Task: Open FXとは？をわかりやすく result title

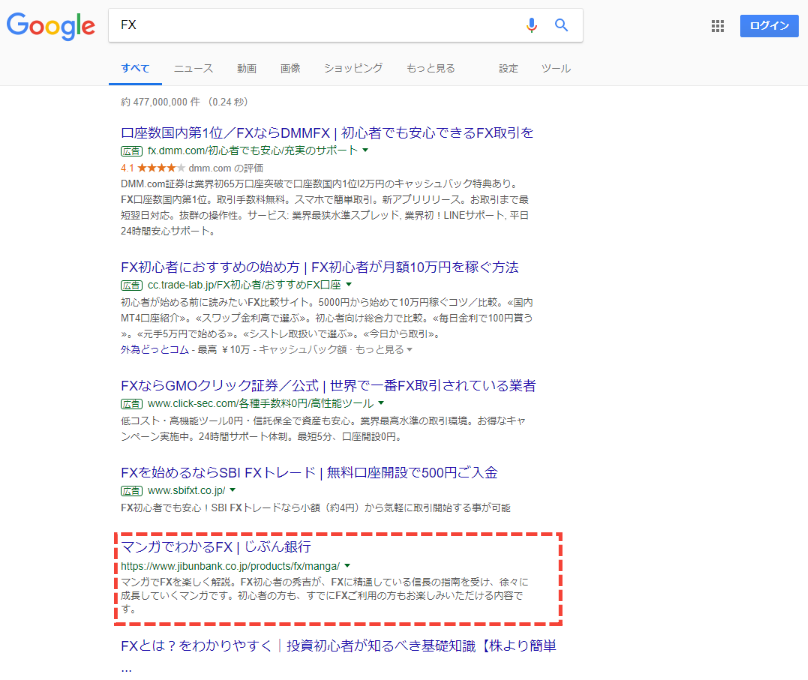Action: click(339, 645)
